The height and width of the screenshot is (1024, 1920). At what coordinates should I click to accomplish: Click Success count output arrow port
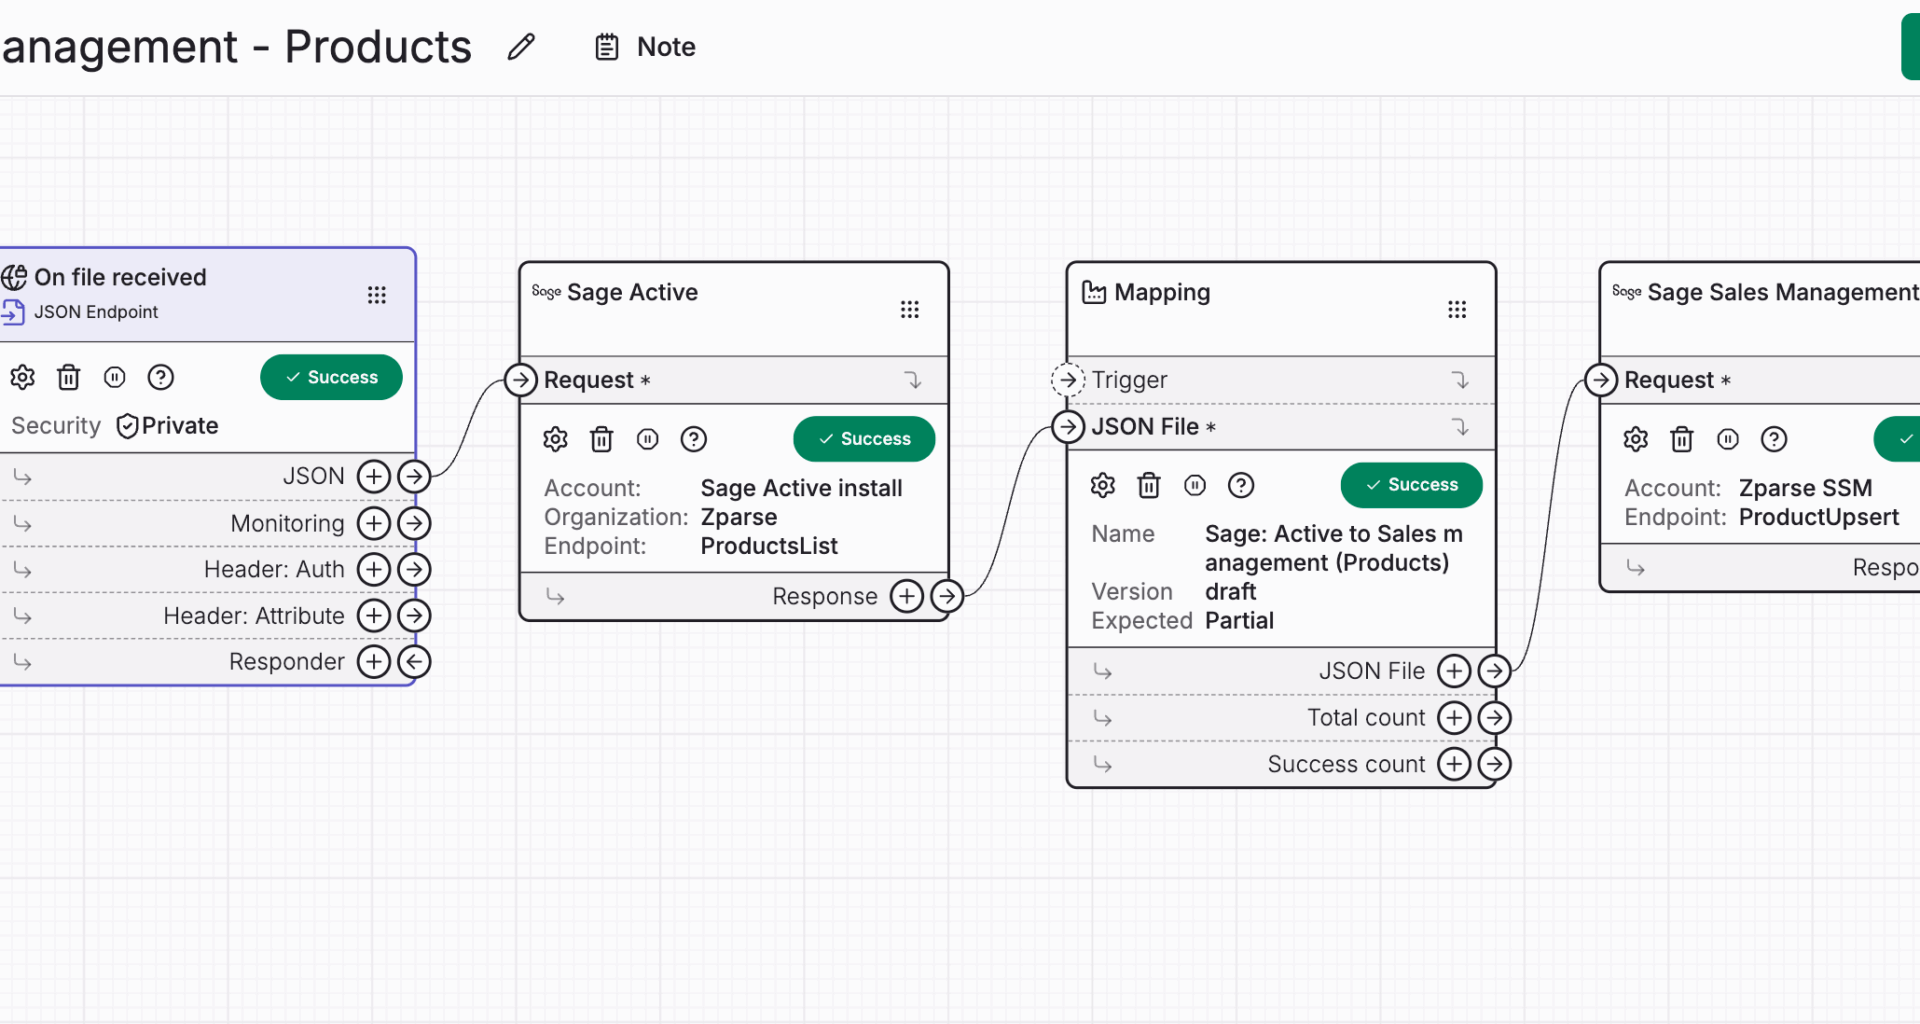(x=1494, y=764)
